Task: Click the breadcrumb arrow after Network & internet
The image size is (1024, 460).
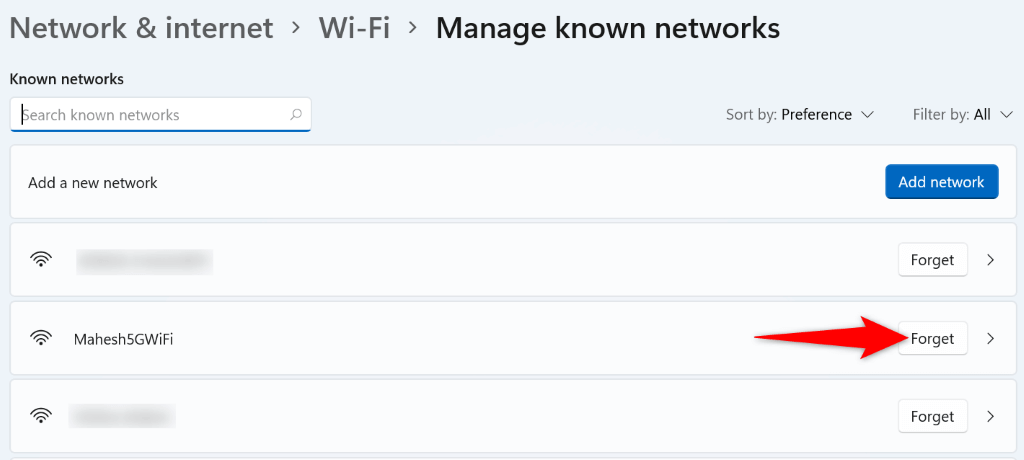Action: click(296, 28)
